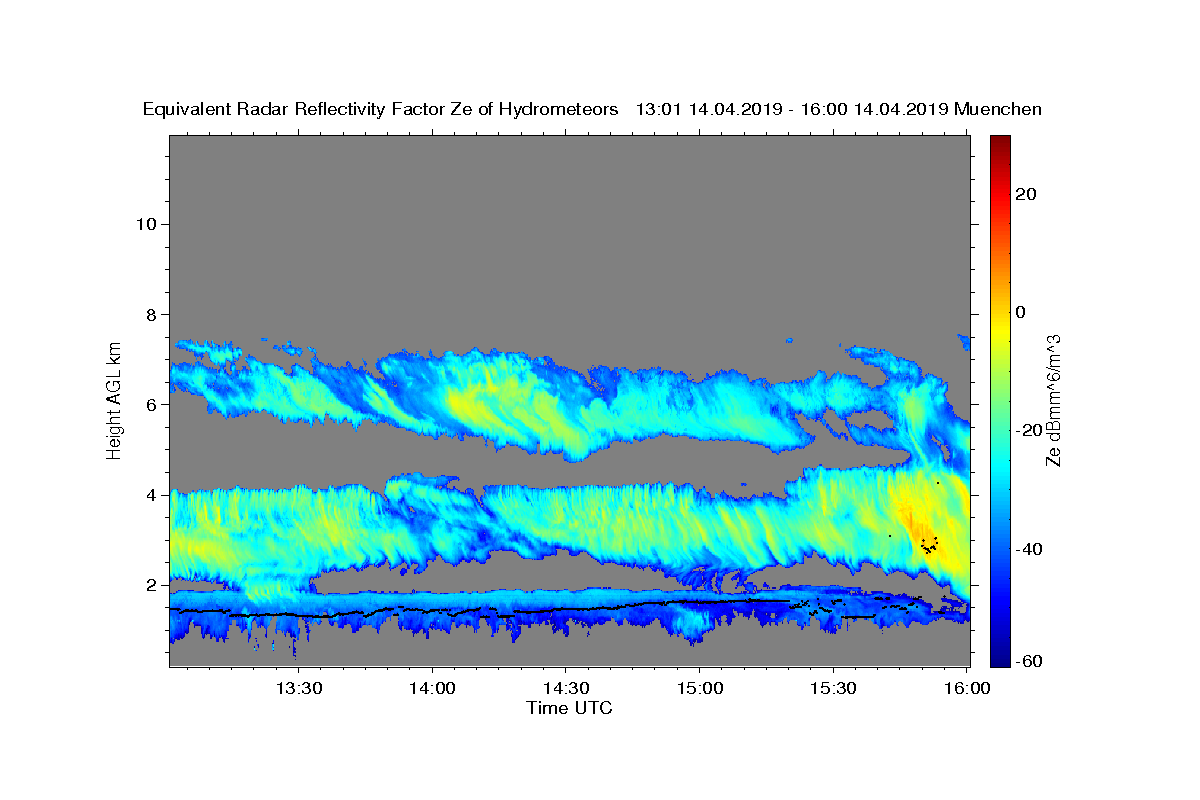Click the height tick label '8'
Viewport: 1200px width, 800px height.
pyautogui.click(x=151, y=314)
